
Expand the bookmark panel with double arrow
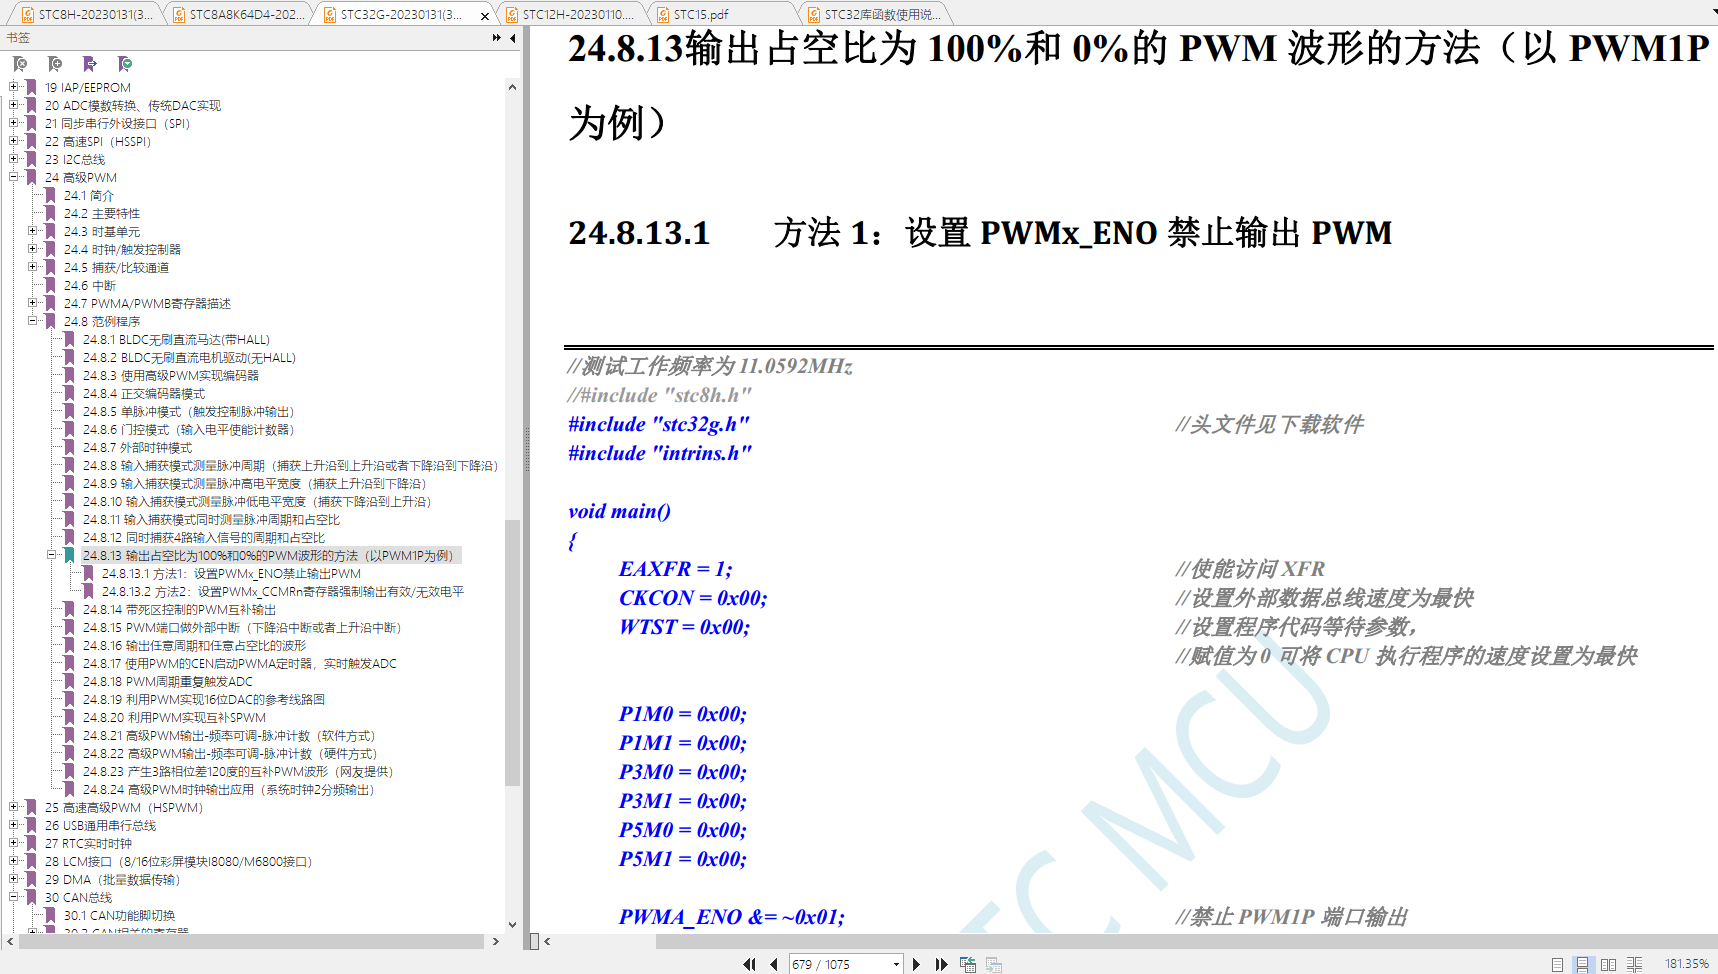(x=497, y=38)
